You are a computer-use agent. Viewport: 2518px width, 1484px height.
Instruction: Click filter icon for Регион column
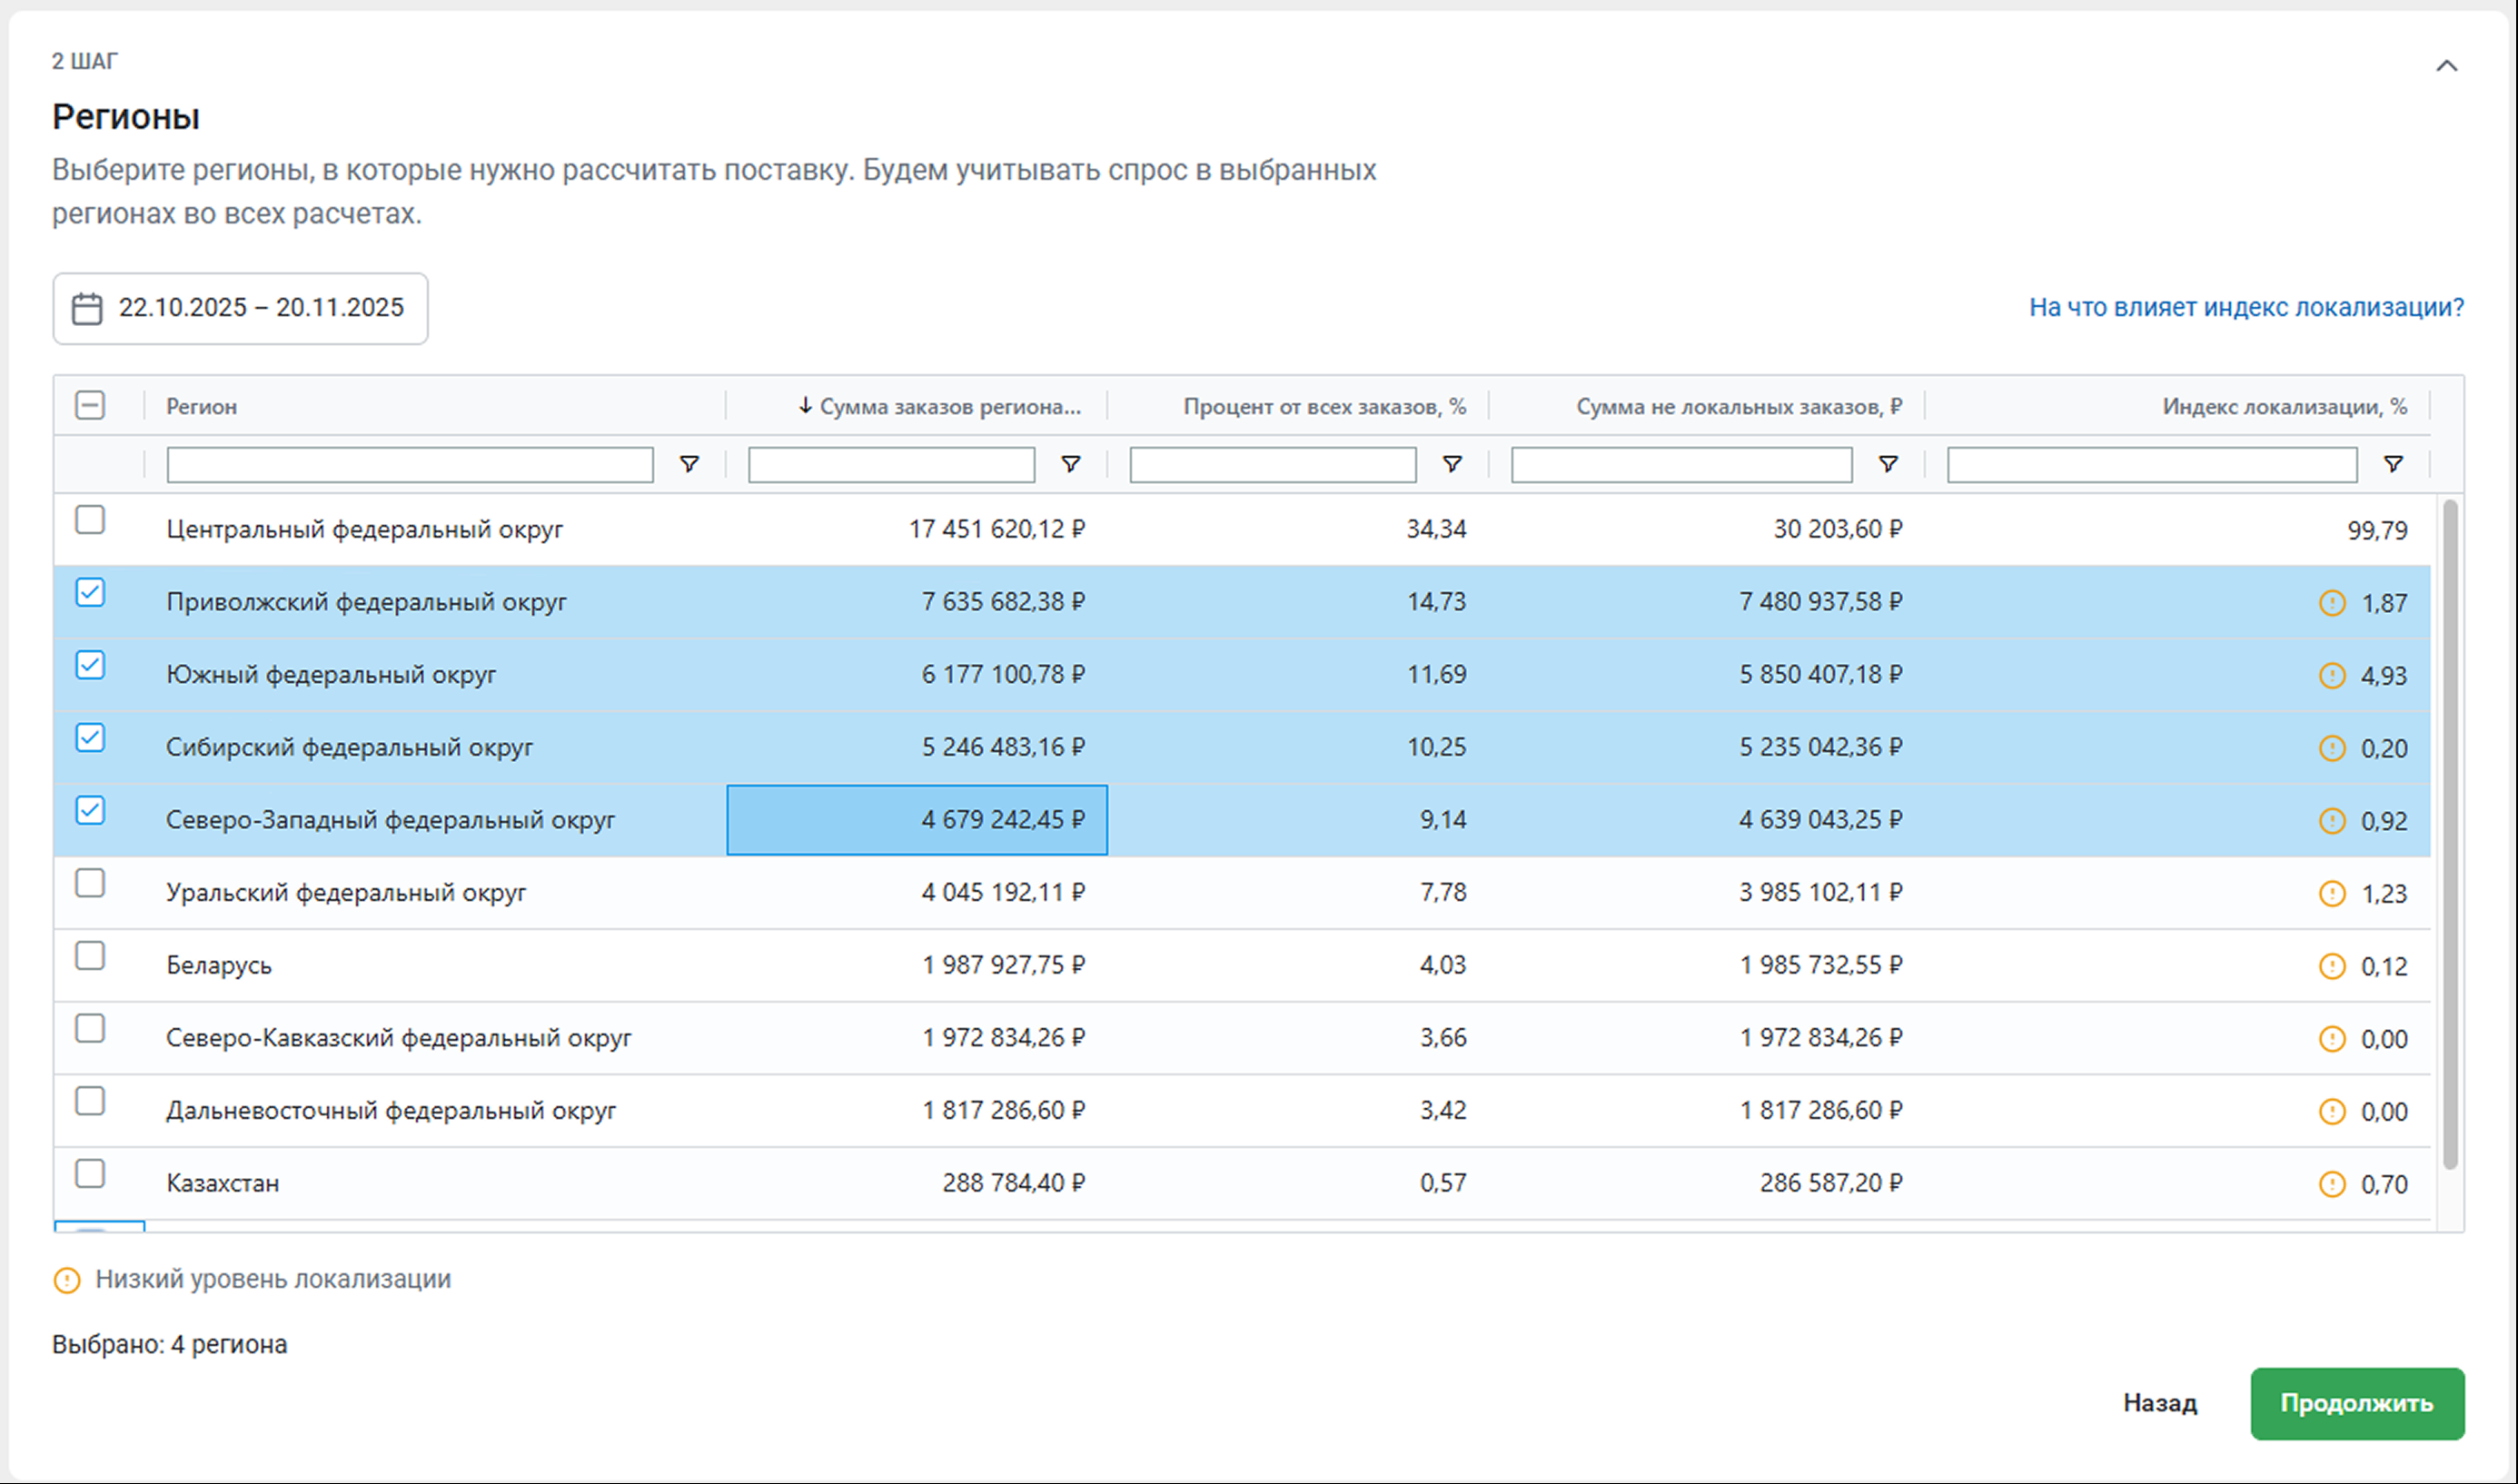tap(689, 464)
